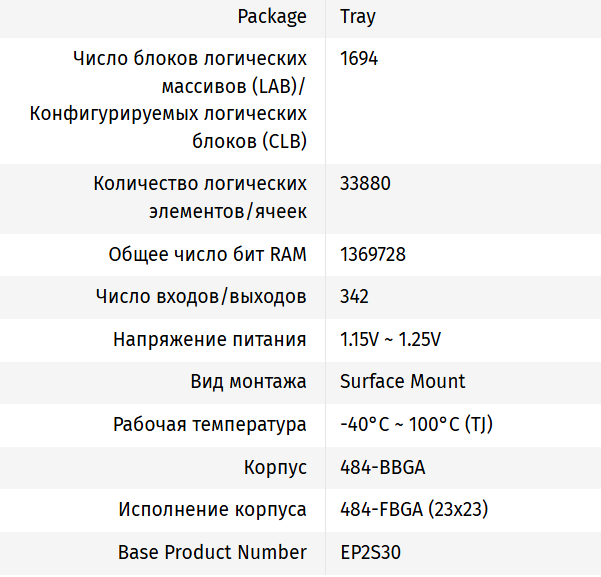Screen dimensions: 601x577
Task: Select the 'Tray' value text
Action: [x=358, y=17]
